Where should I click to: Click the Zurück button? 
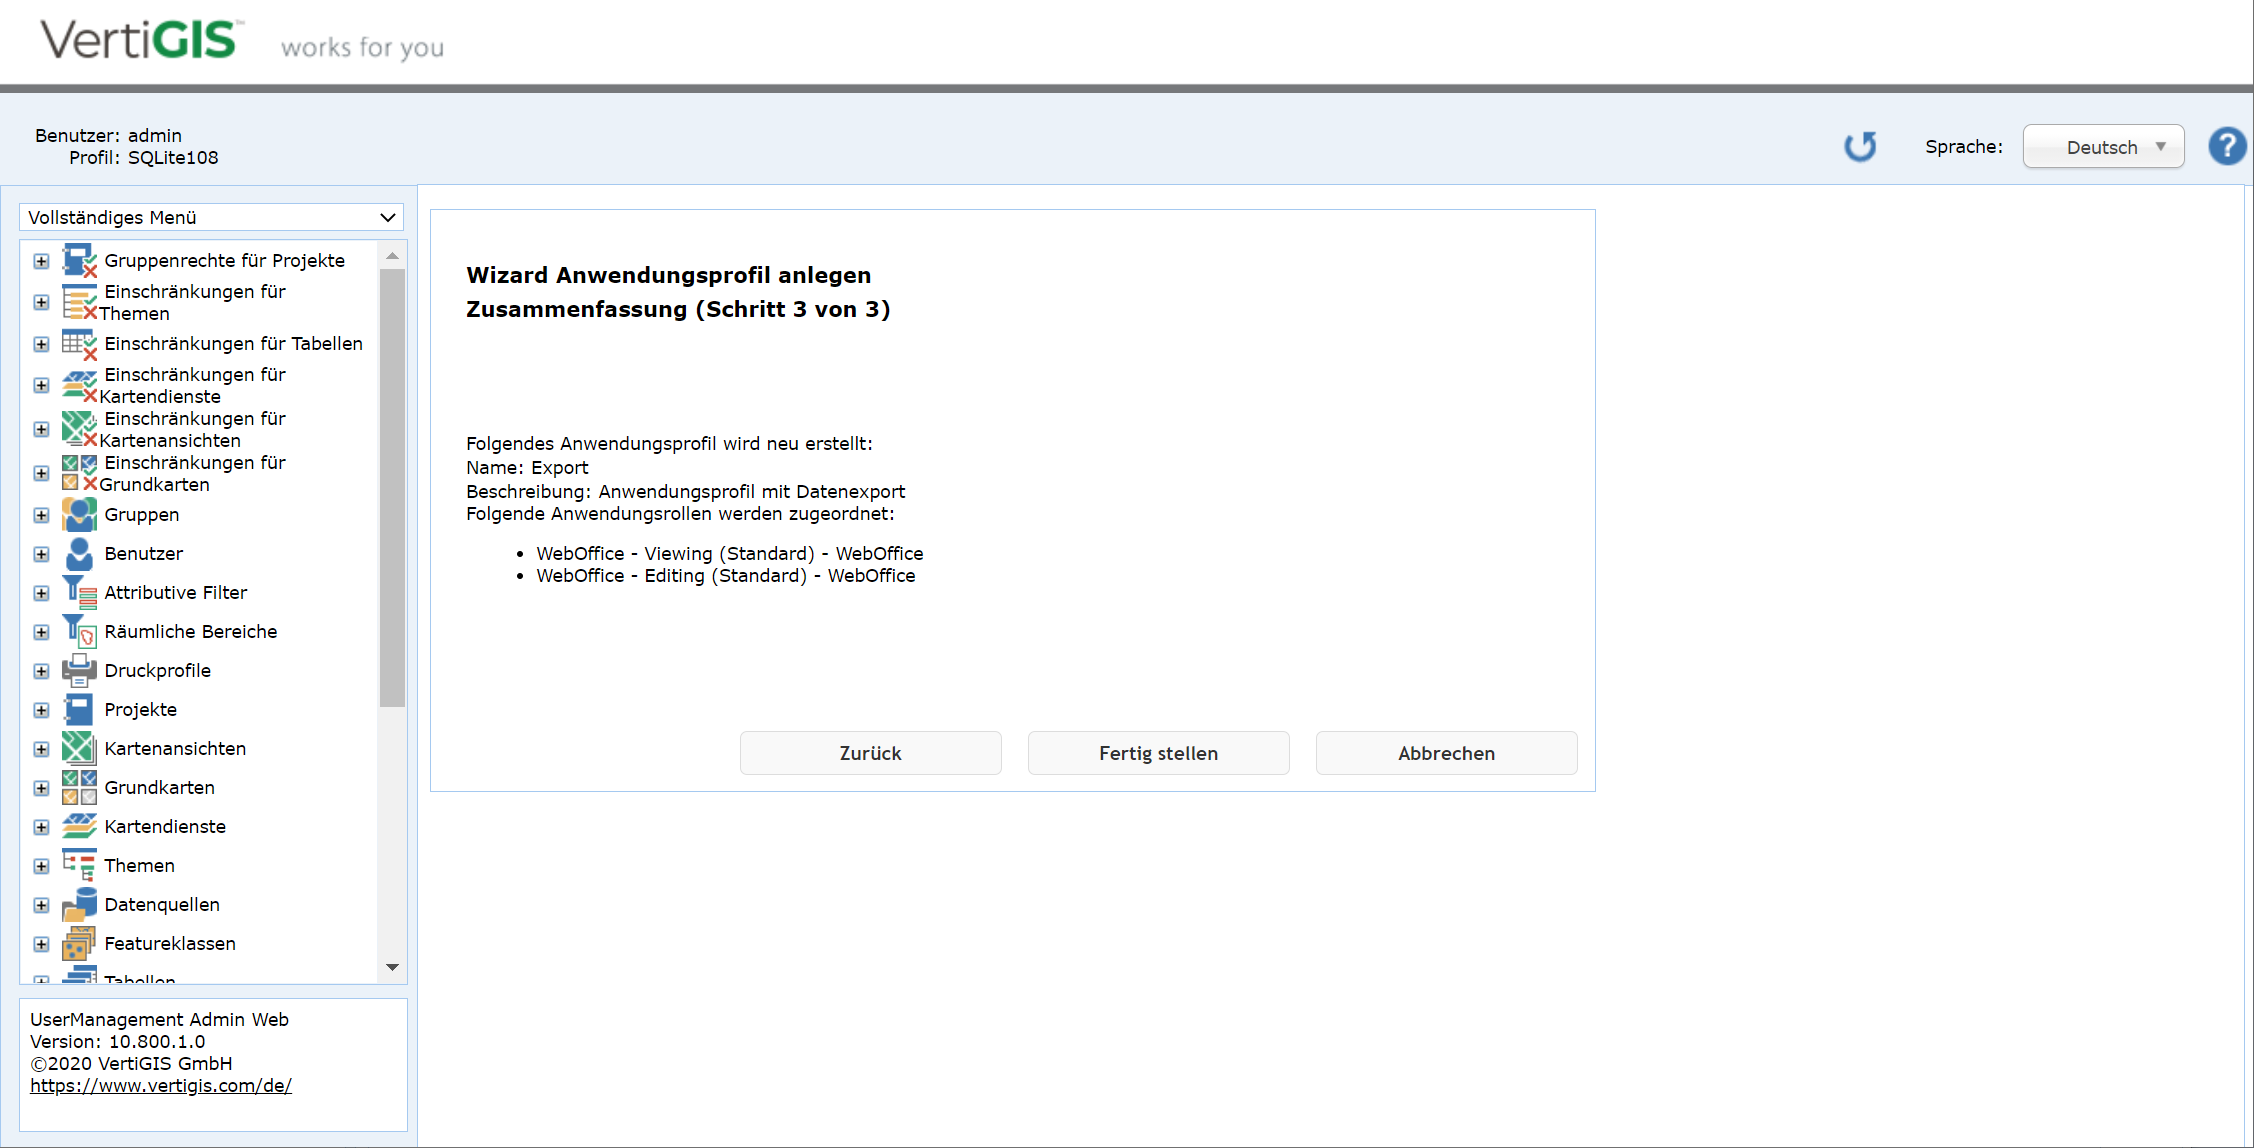870,753
